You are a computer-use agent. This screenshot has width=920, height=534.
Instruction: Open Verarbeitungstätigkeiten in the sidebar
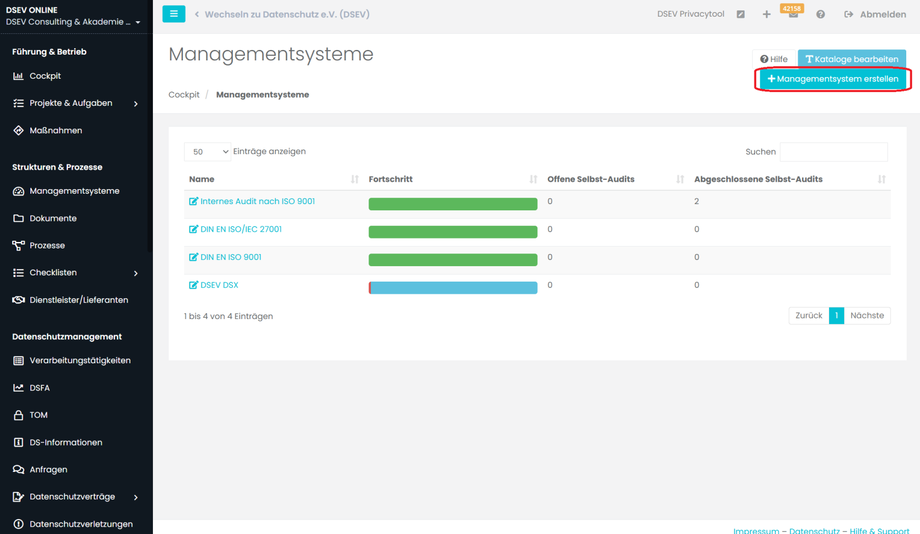pyautogui.click(x=79, y=360)
